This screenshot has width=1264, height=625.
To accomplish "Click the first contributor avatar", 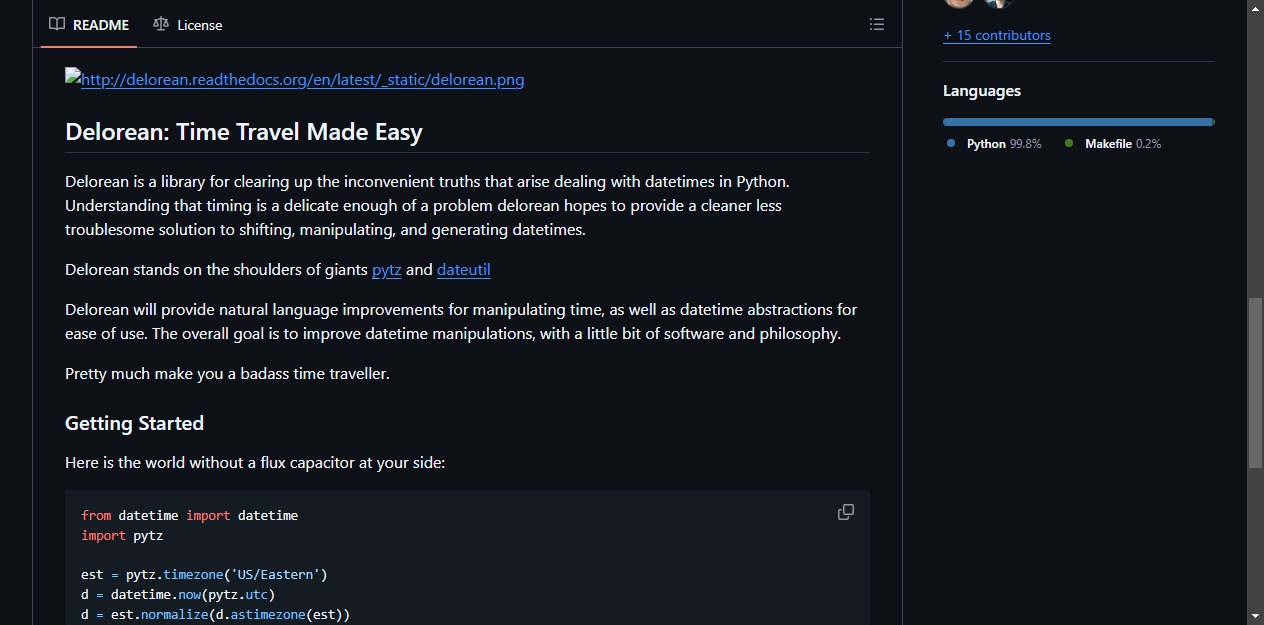I will point(959,3).
